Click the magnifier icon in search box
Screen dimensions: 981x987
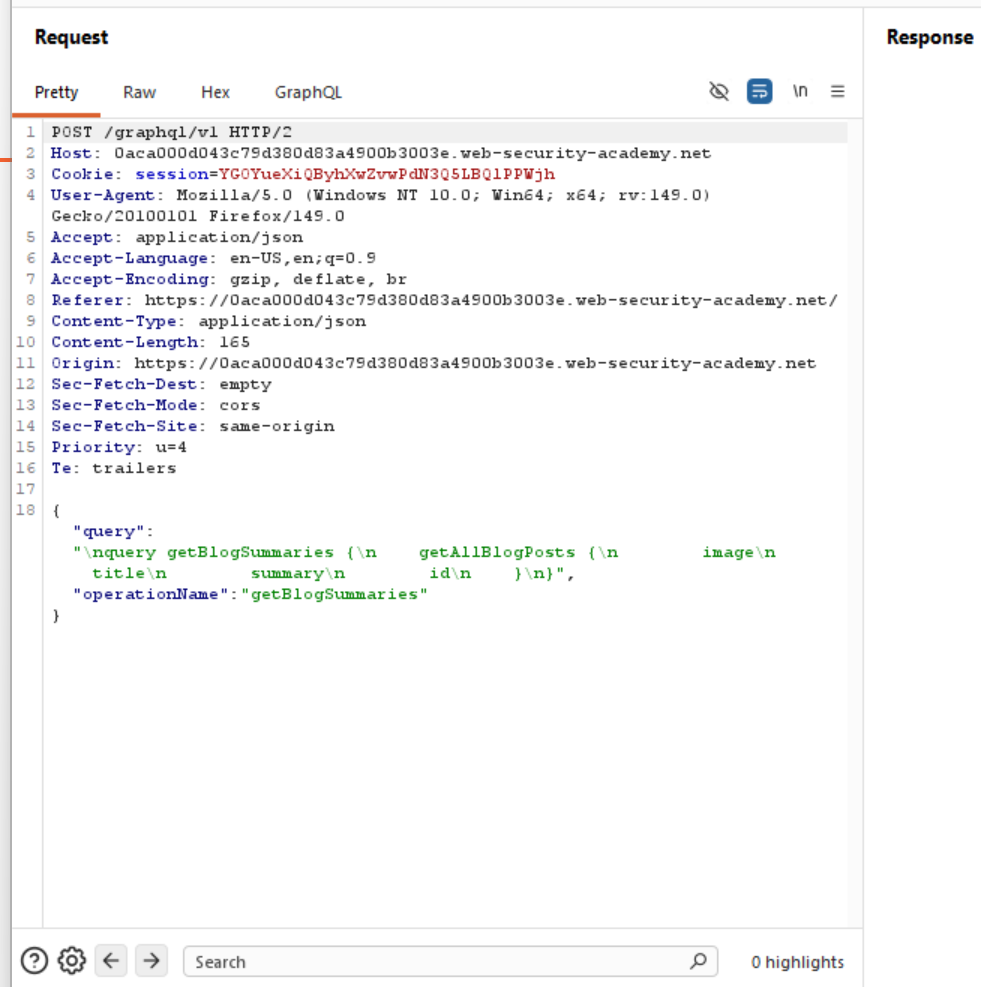click(698, 961)
